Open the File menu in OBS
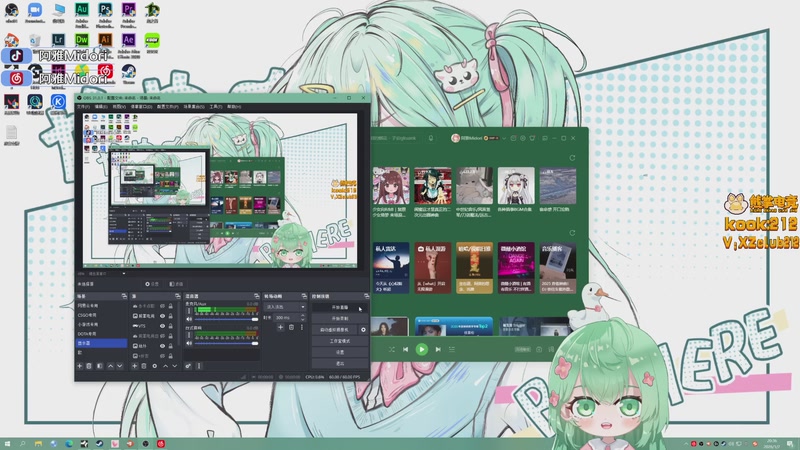 pyautogui.click(x=83, y=107)
